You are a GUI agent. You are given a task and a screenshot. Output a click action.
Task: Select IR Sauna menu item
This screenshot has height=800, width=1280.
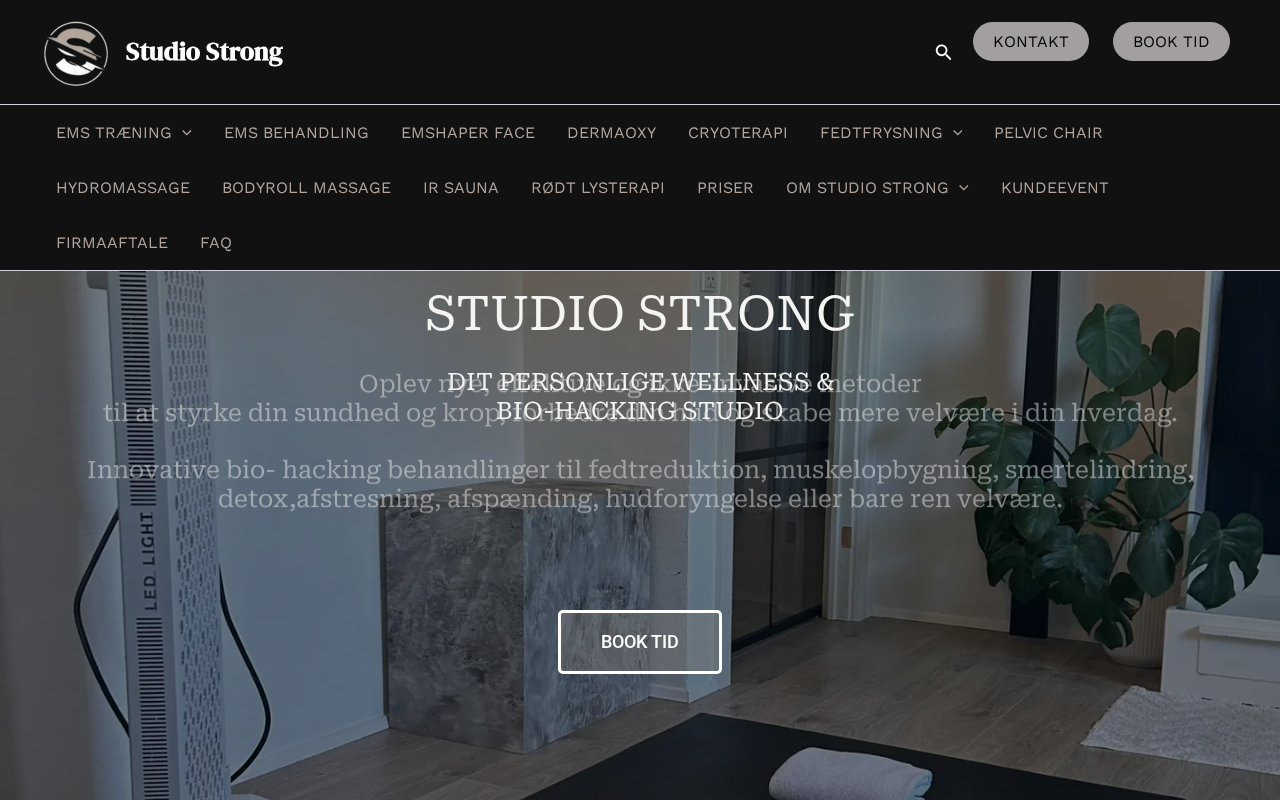coord(461,188)
